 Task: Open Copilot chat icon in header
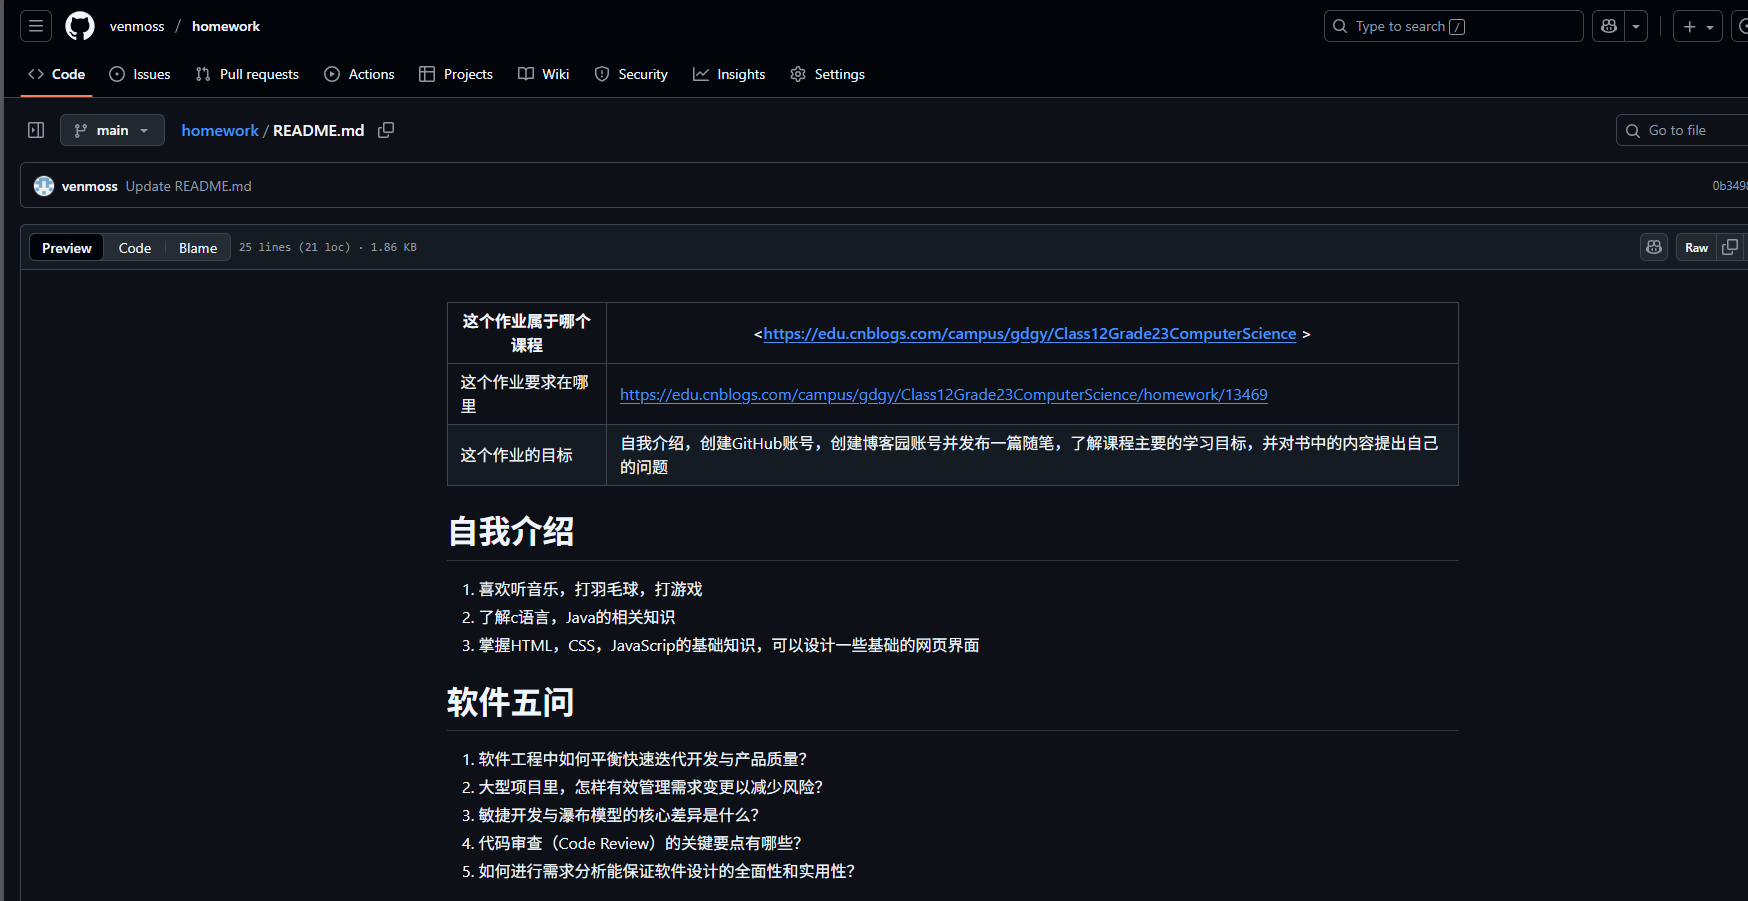coord(1609,26)
